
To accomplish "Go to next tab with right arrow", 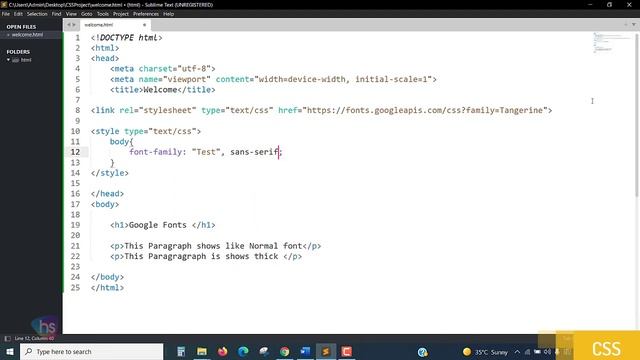I will (74, 25).
